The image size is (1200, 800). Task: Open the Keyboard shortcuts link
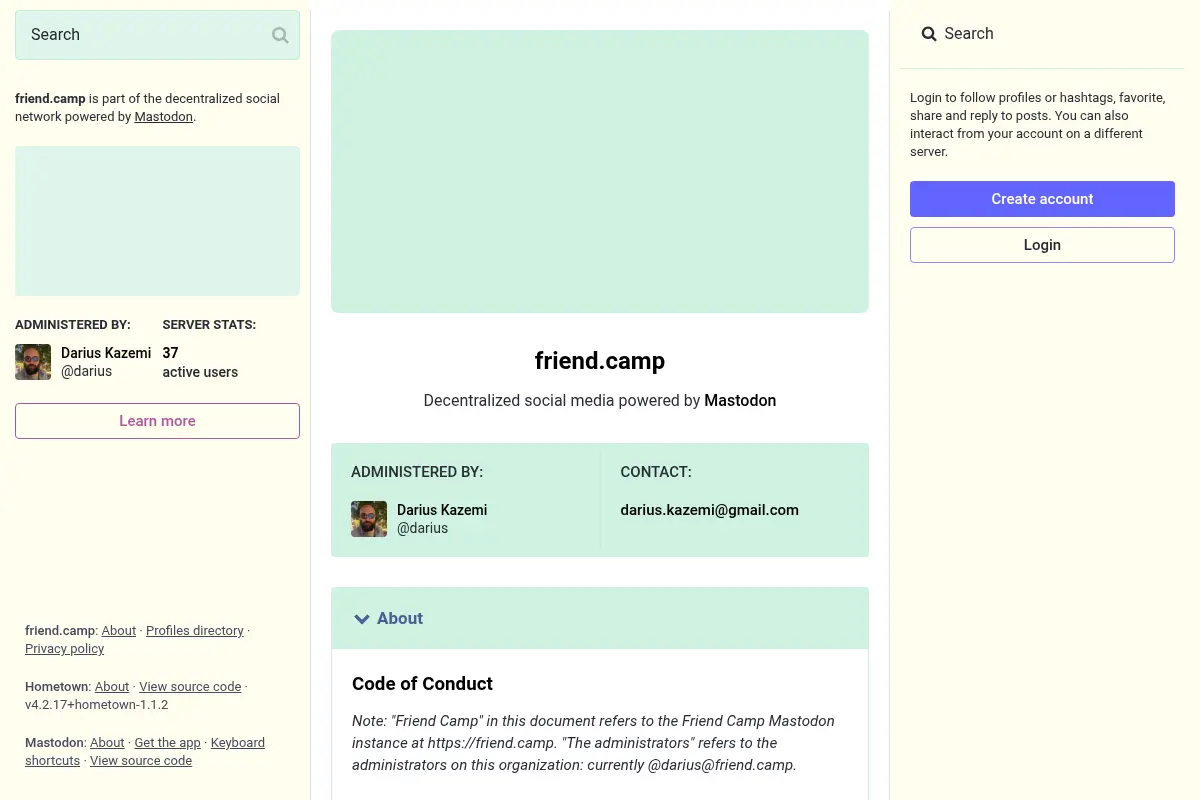tap(145, 752)
